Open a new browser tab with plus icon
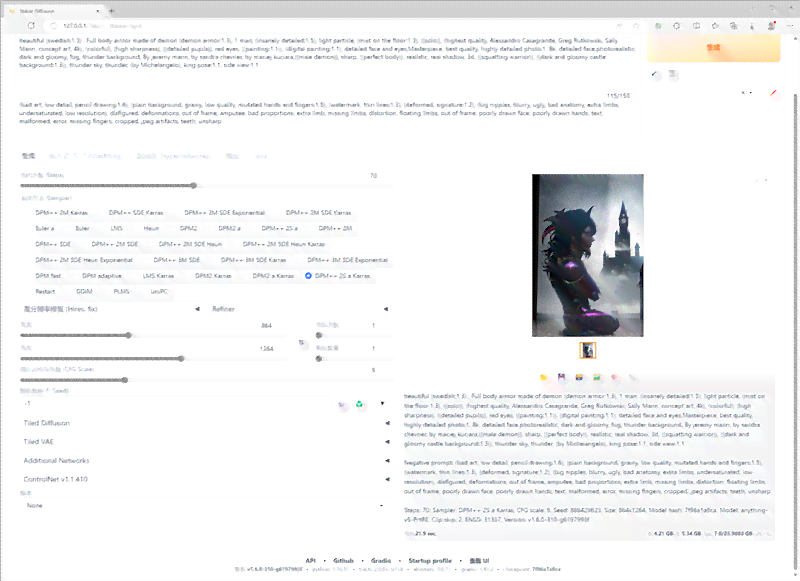 112,10
